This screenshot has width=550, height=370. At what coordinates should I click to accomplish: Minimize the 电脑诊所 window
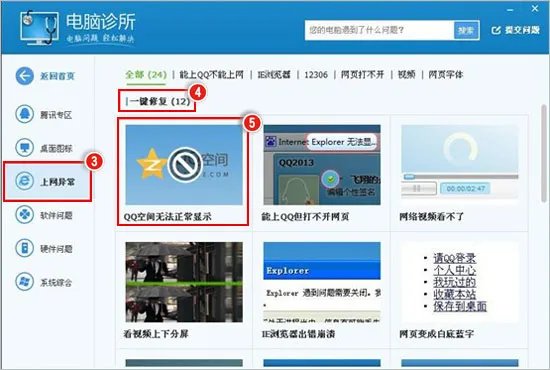point(510,10)
